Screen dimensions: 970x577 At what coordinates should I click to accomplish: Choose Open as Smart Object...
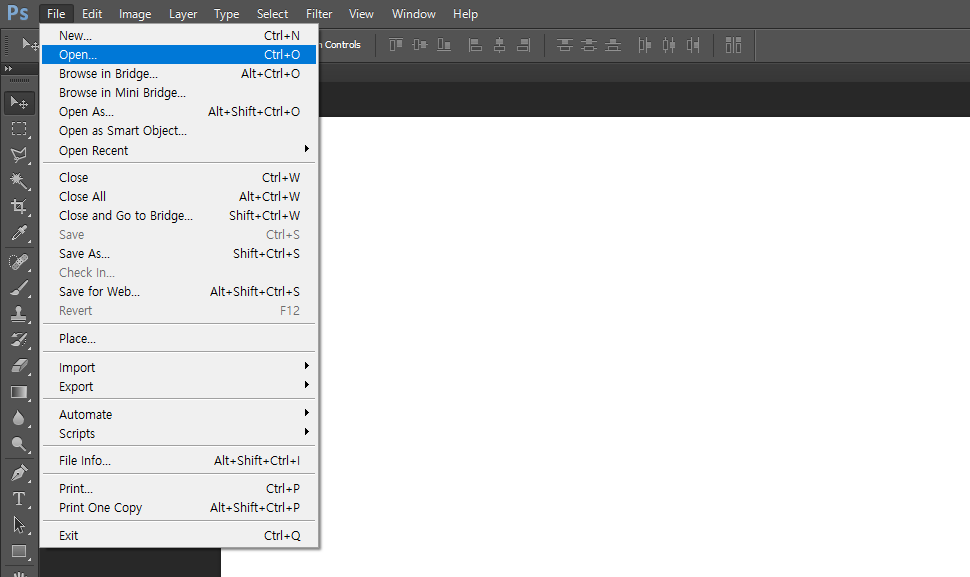(179, 131)
